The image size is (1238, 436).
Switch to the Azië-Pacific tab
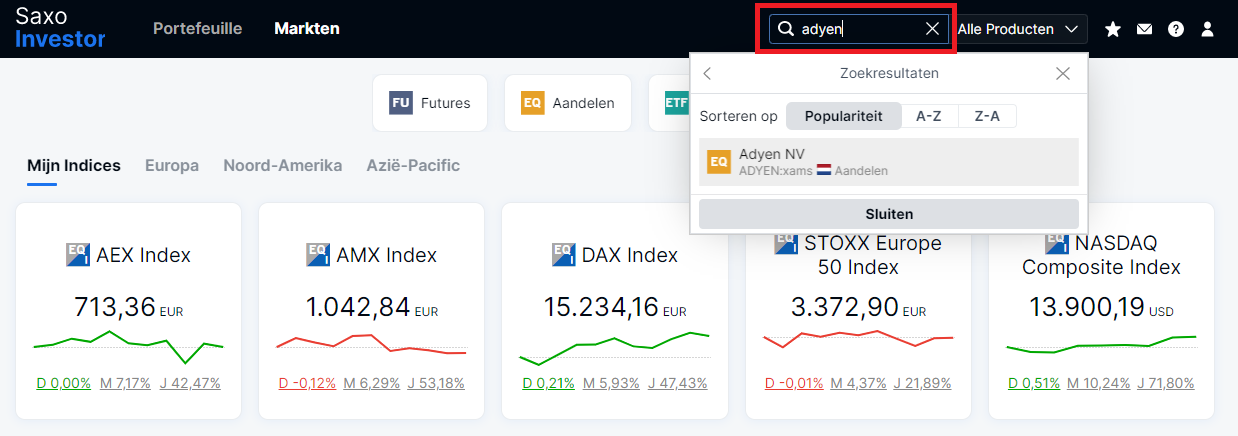tap(413, 166)
